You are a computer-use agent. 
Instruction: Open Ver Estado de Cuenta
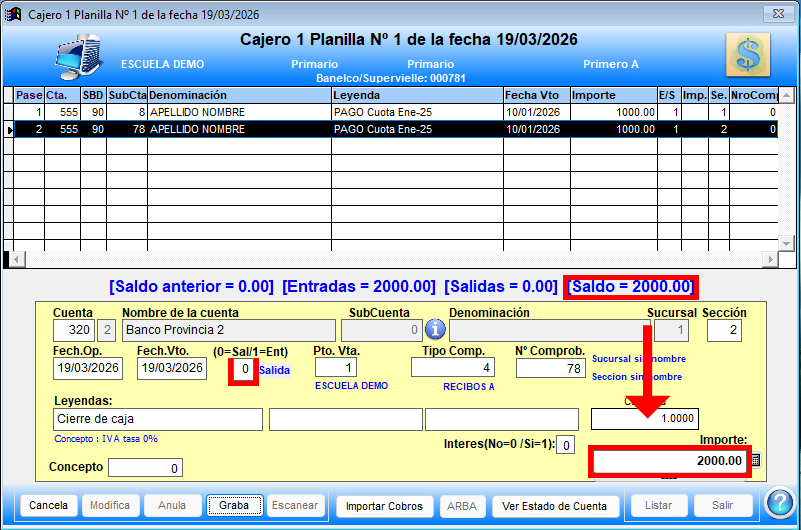coord(554,506)
